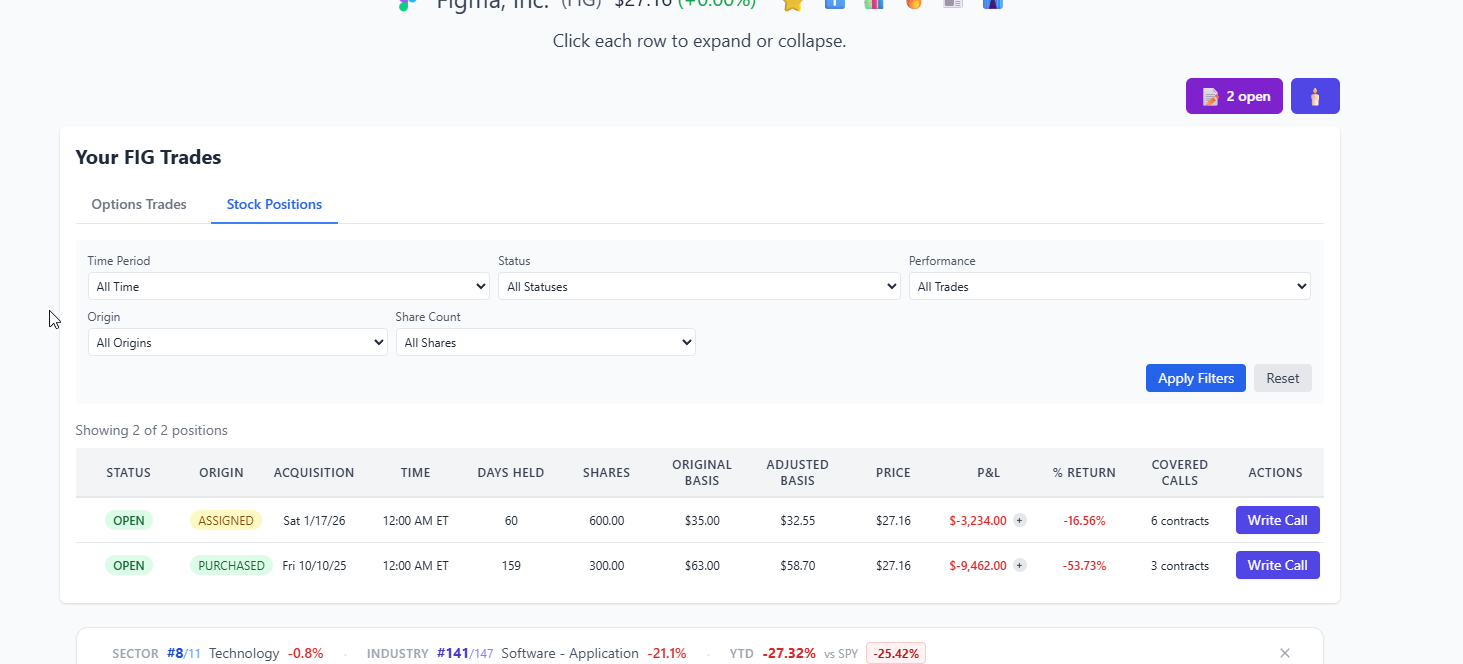This screenshot has height=664, width=1463.
Task: Select the Stock Positions tab
Action: point(274,204)
